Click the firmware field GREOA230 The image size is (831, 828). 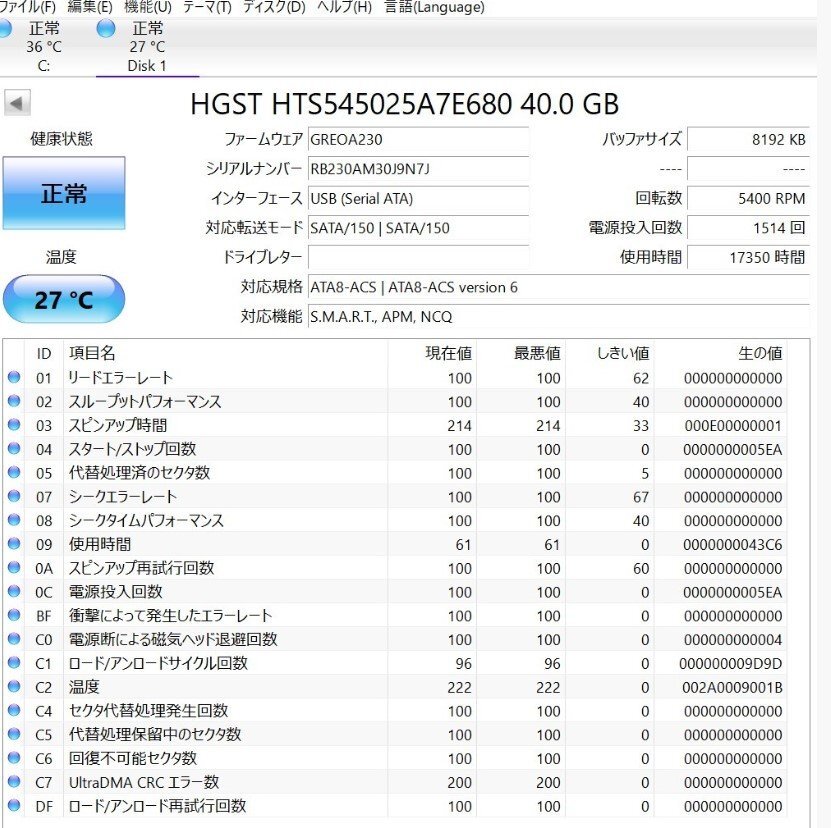click(418, 139)
